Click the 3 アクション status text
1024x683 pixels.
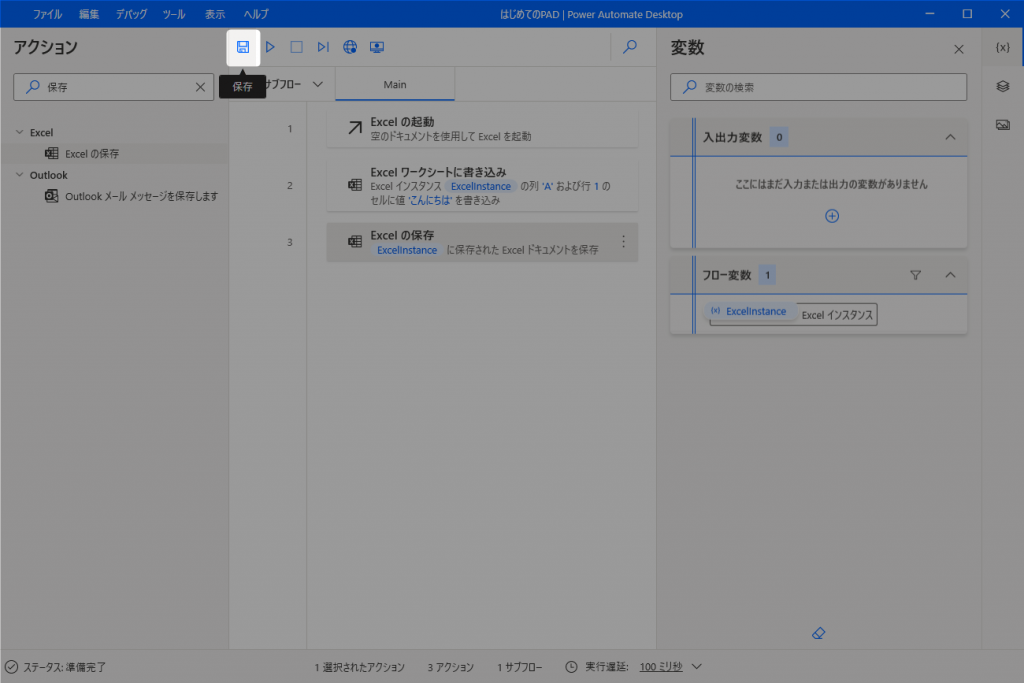[x=451, y=667]
